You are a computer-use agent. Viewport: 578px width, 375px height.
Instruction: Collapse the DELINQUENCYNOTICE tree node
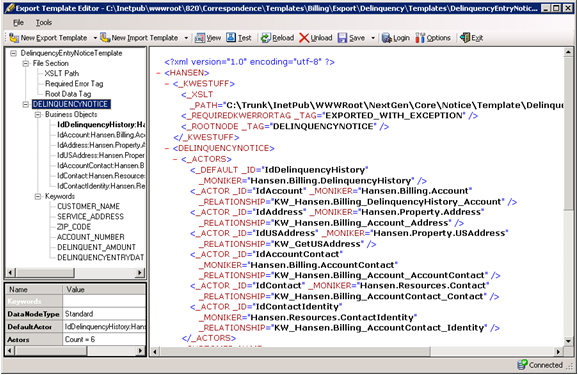25,104
